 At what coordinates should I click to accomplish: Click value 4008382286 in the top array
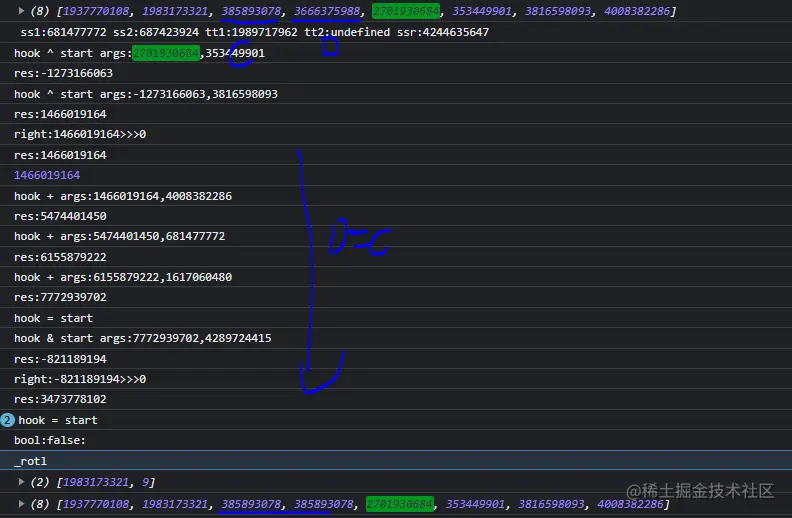pos(637,11)
